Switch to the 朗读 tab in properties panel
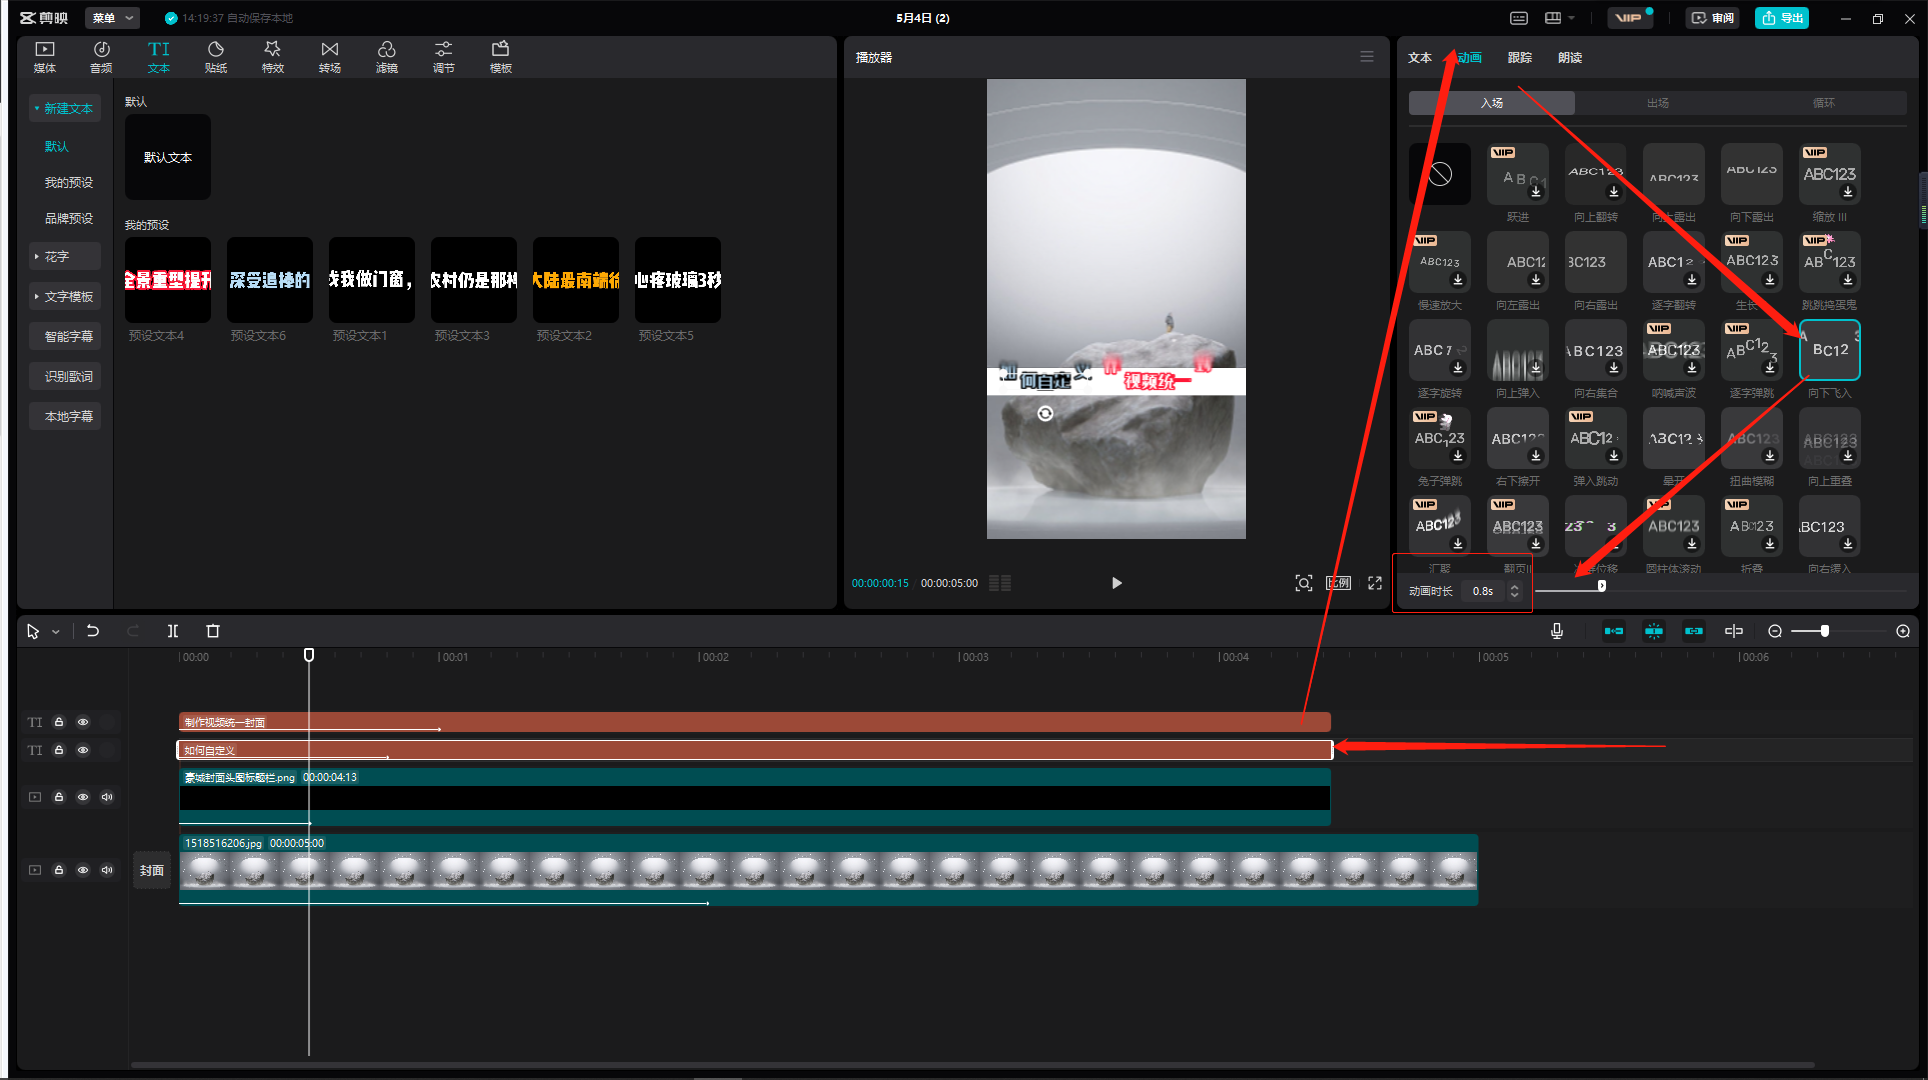Image resolution: width=1928 pixels, height=1080 pixels. click(x=1569, y=58)
